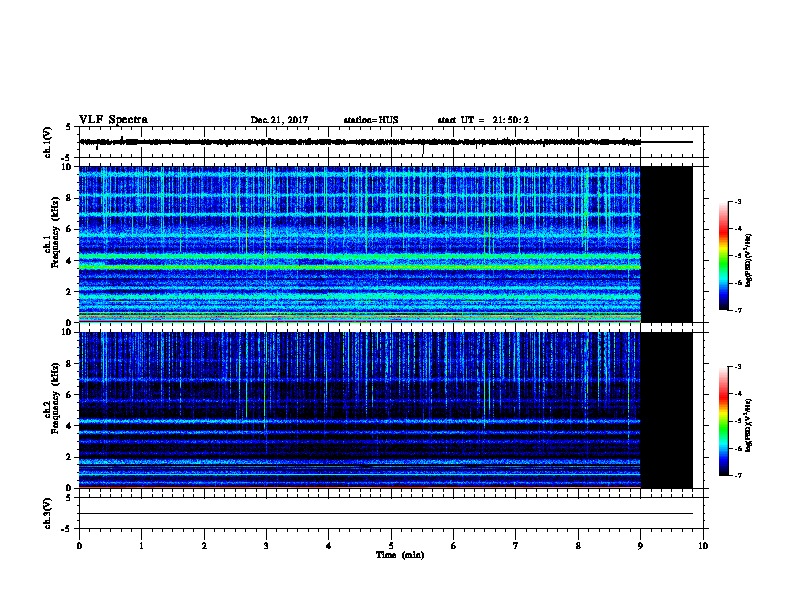The height and width of the screenshot is (612, 792).
Task: Click the 4 kHz tick label on ch.2
Action: [x=70, y=426]
